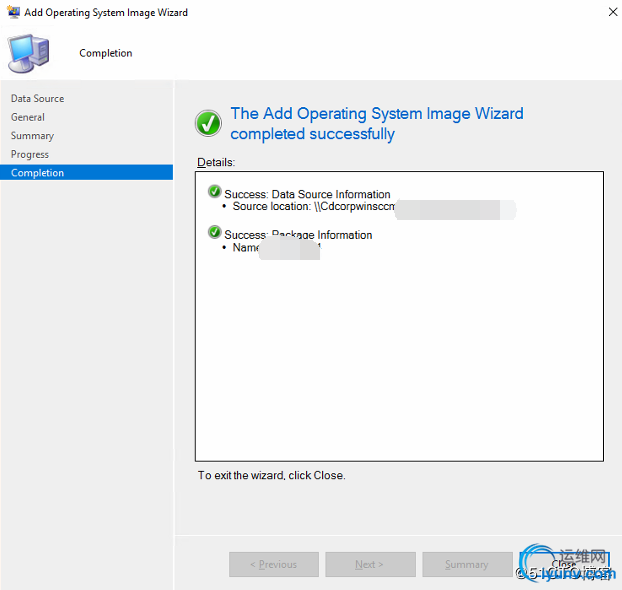The height and width of the screenshot is (590, 622).
Task: Click the 'Success: Data Source Information' line
Action: [307, 194]
